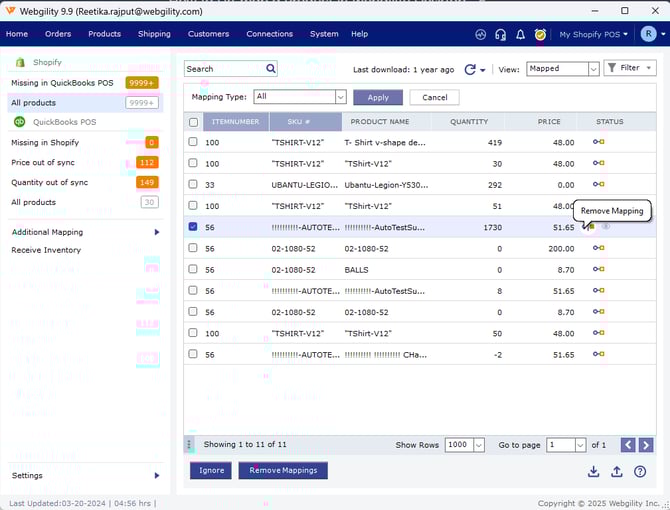Image resolution: width=670 pixels, height=510 pixels.
Task: Toggle the select-all checkbox in table header
Action: click(x=194, y=122)
